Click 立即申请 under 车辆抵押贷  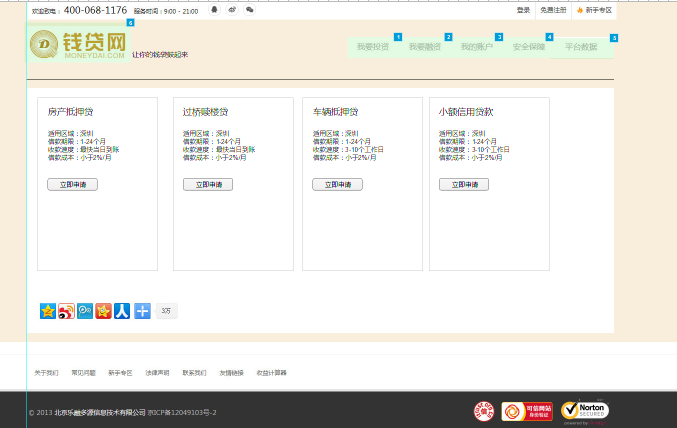coord(337,185)
